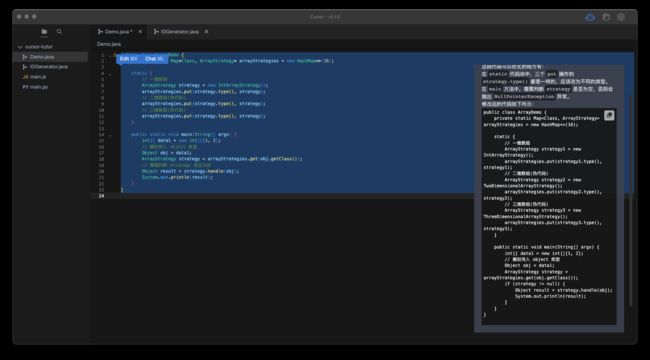650x360 pixels.
Task: Click the chat panel vertical scrollbar
Action: [x=631, y=201]
